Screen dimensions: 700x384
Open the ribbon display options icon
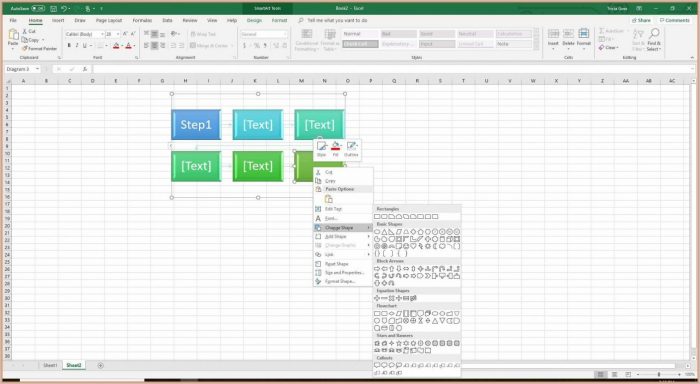tap(639, 8)
